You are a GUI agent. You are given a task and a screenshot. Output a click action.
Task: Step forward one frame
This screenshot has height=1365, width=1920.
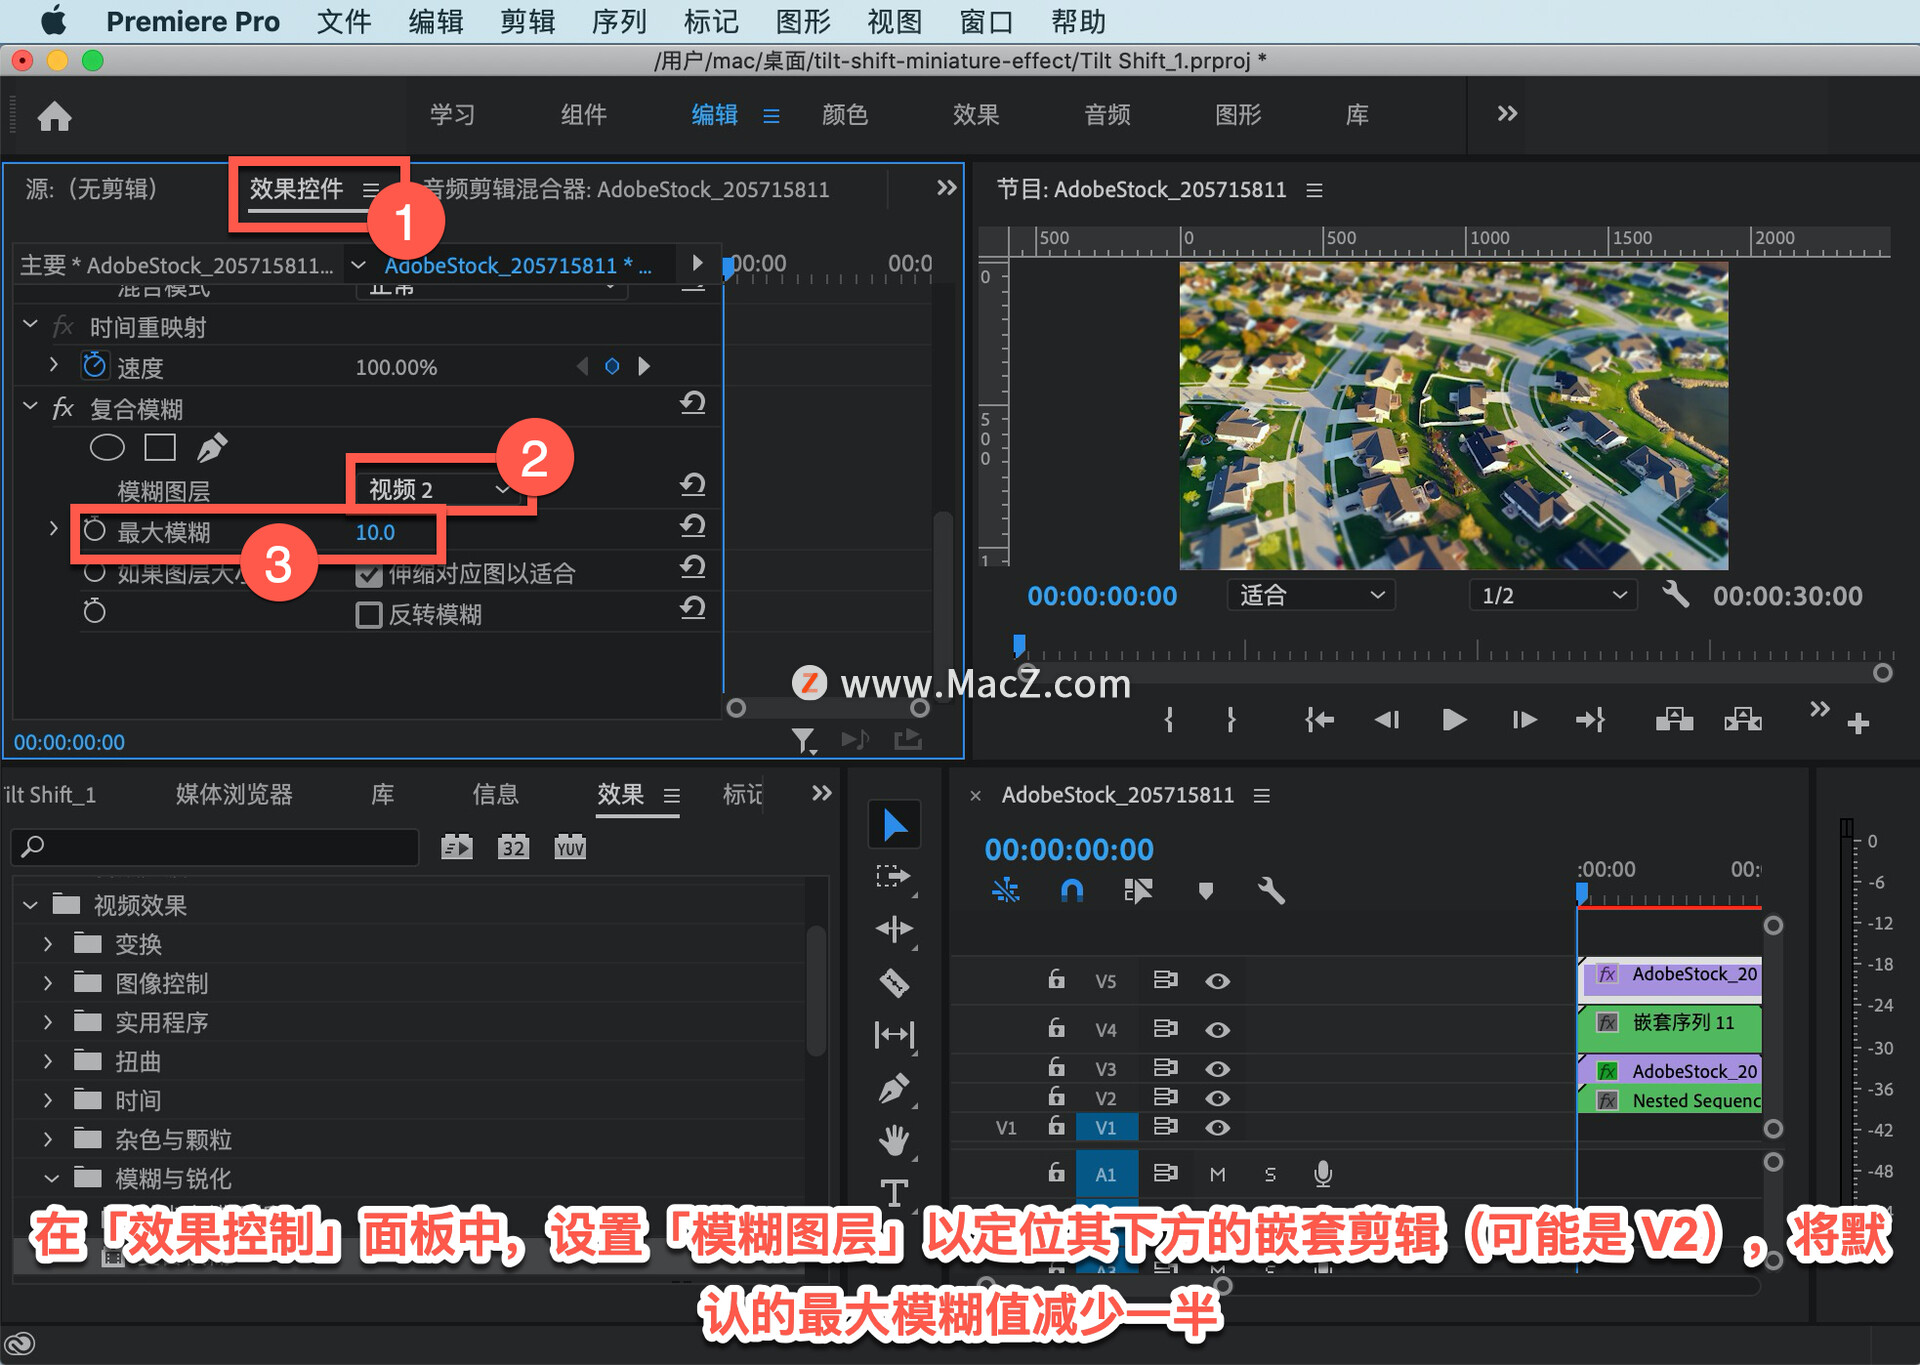(1523, 720)
